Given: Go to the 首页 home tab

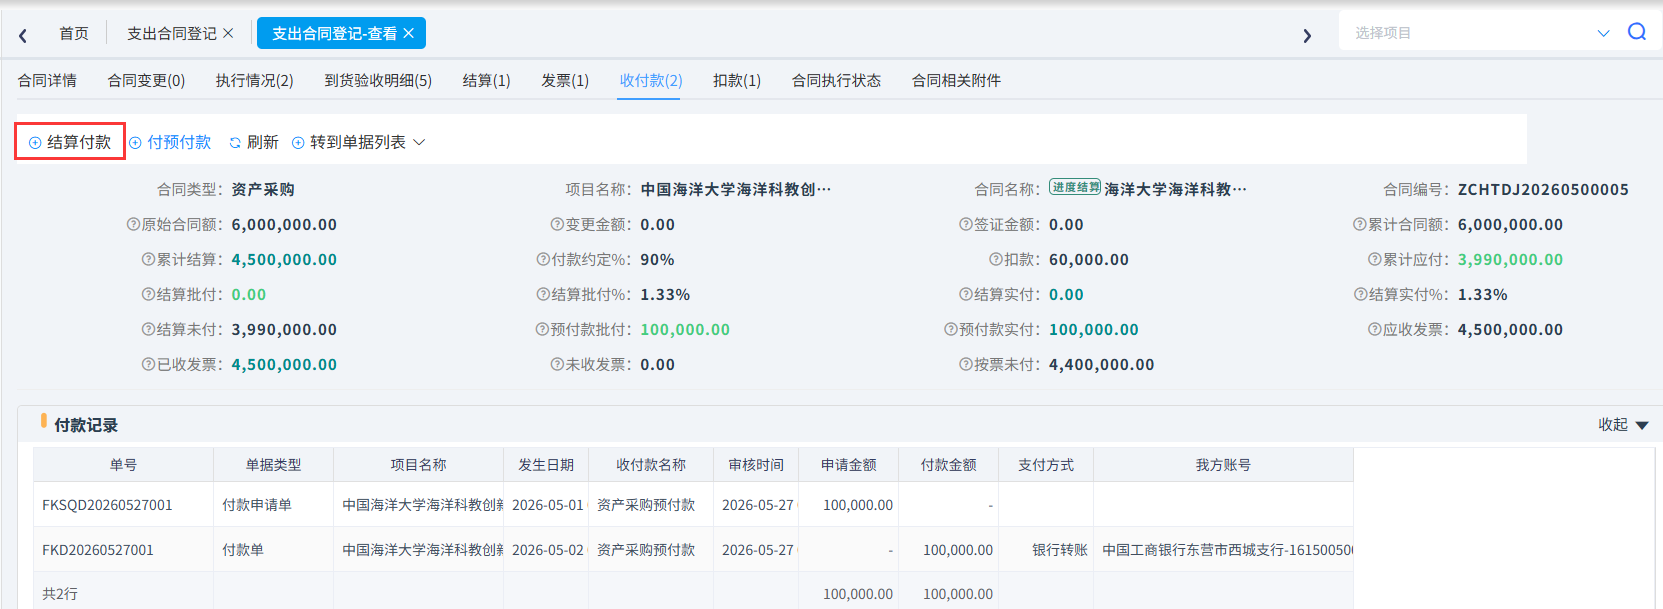Looking at the screenshot, I should pyautogui.click(x=74, y=34).
